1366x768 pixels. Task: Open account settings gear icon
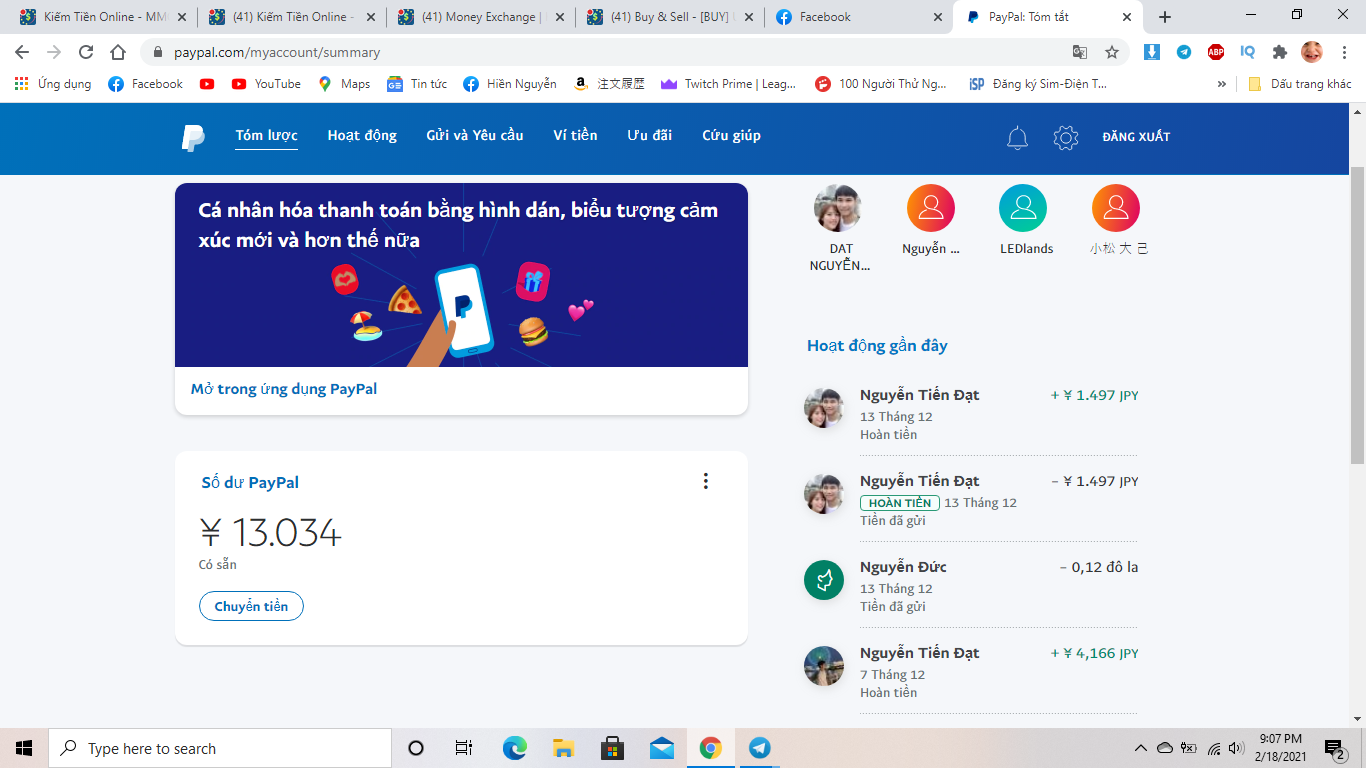point(1066,138)
